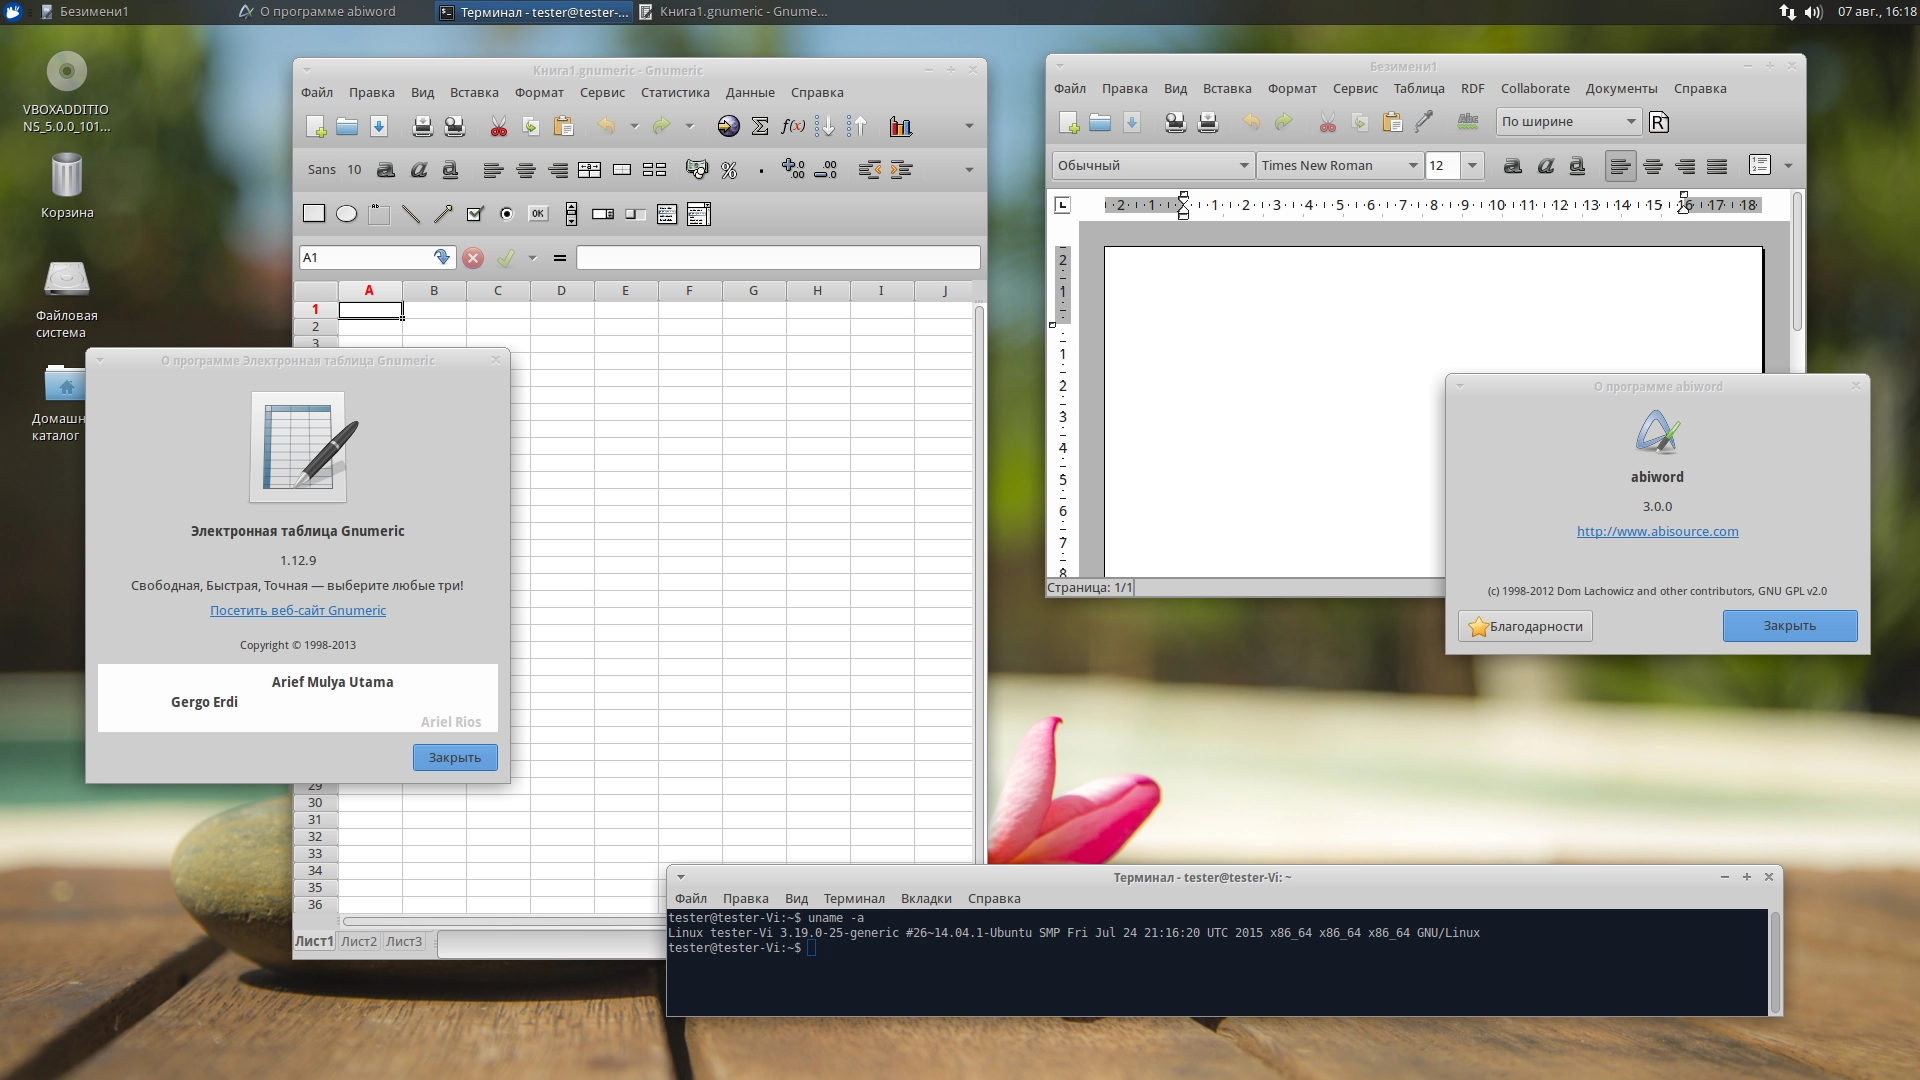
Task: Select the arrow drawing tool in Gnumeric
Action: [442, 213]
